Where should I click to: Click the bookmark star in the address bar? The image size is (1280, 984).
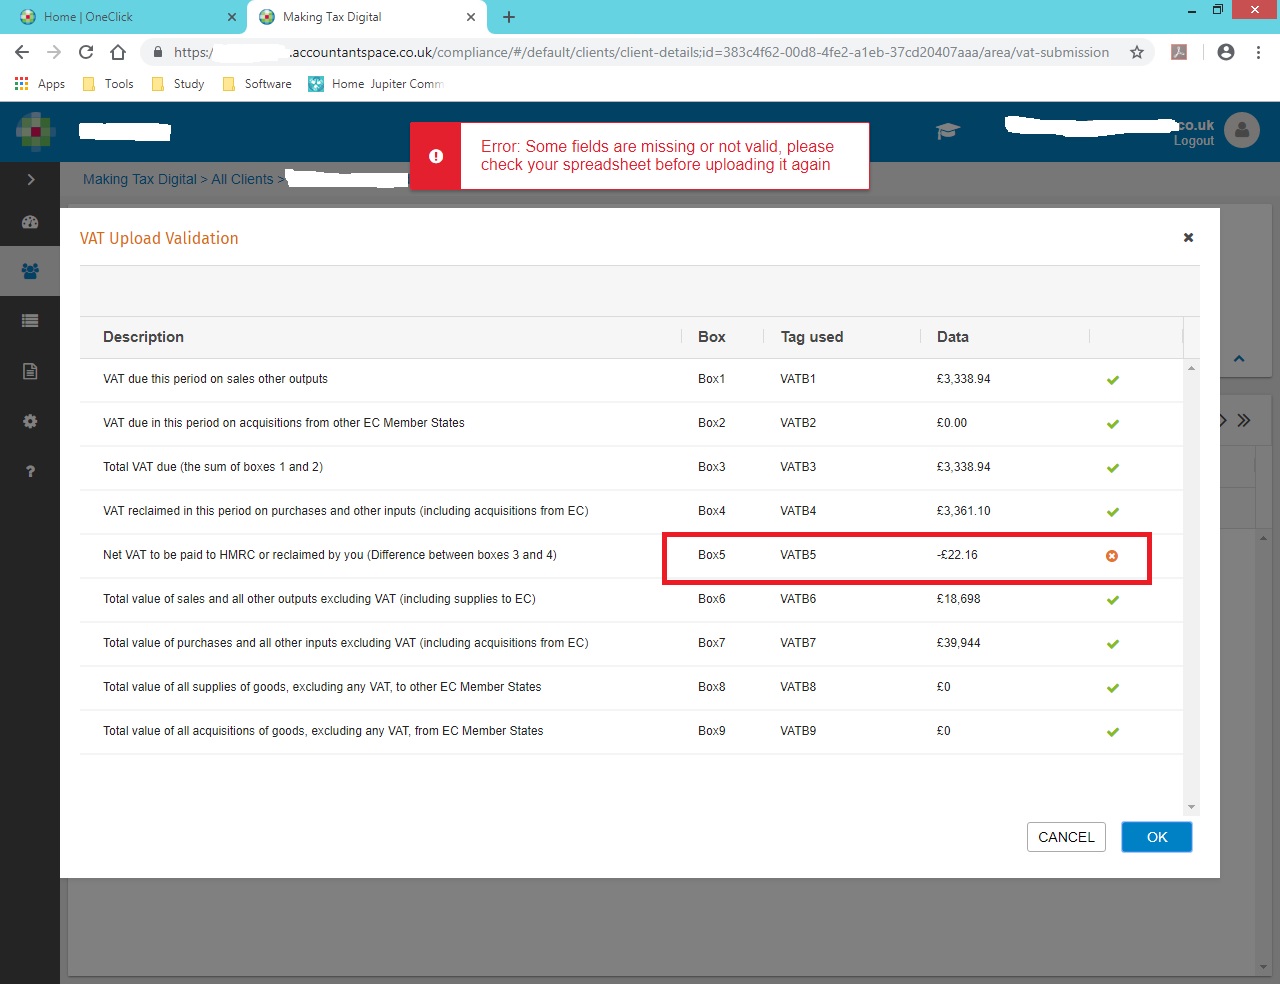1137,51
